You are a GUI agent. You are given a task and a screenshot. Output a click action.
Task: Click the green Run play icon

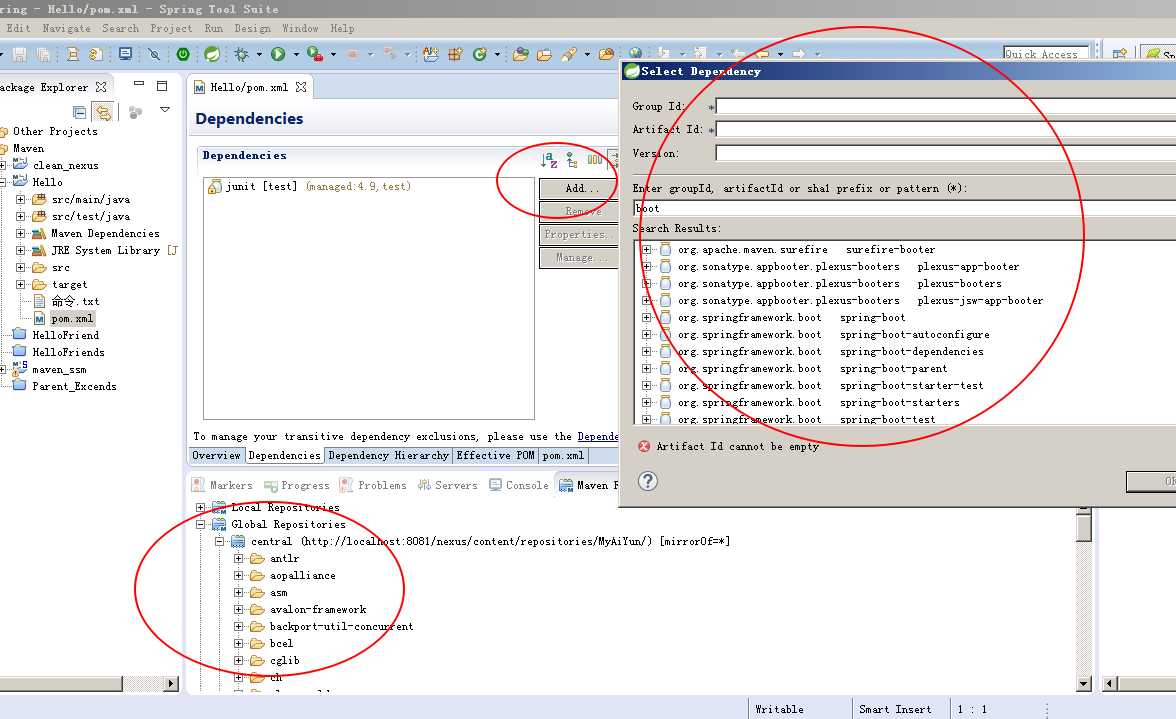(x=278, y=54)
